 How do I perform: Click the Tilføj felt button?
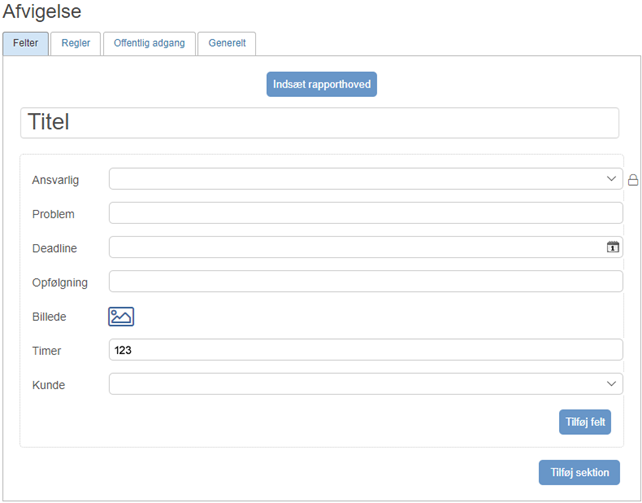[585, 422]
